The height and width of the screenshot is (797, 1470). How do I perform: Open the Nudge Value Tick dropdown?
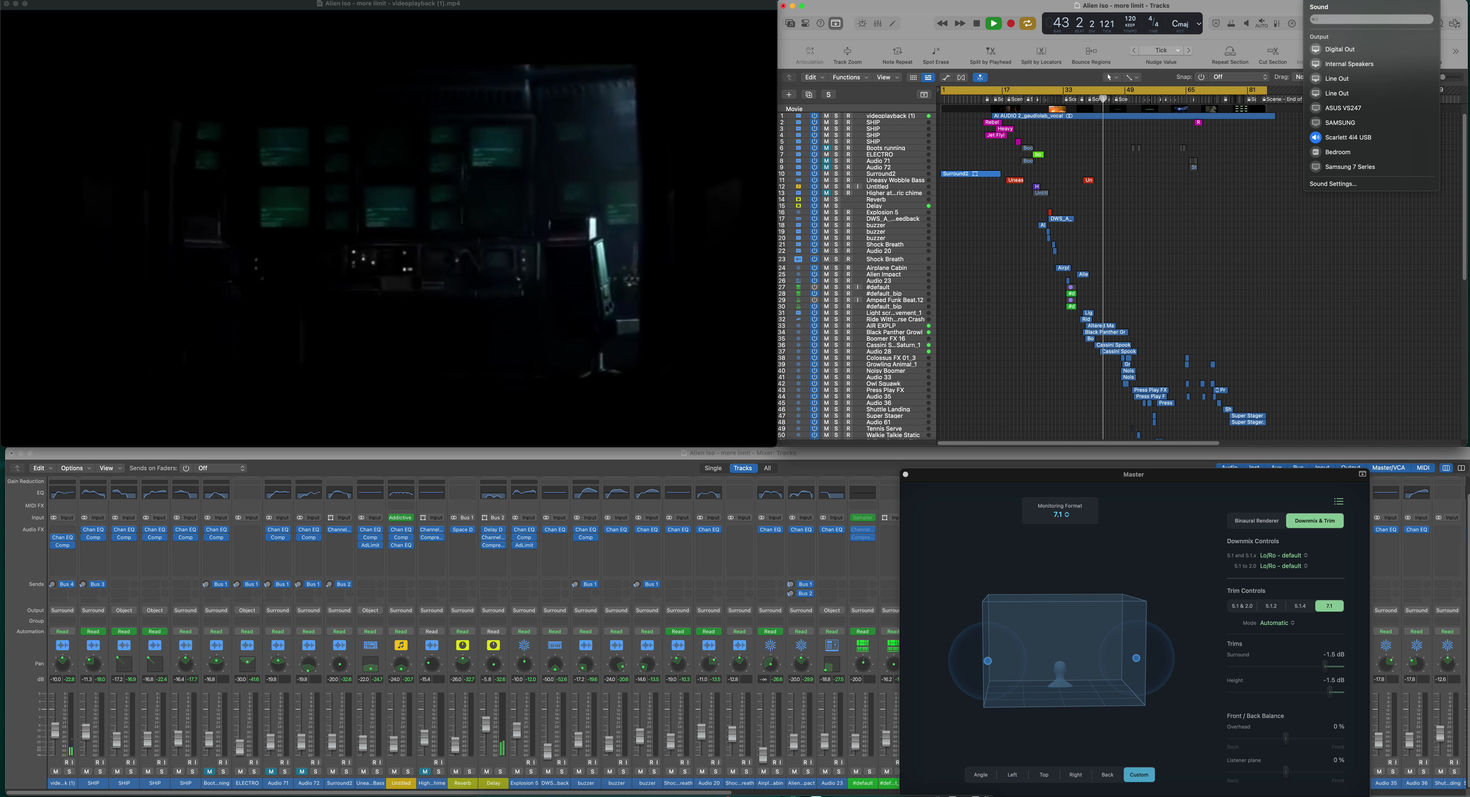(1161, 50)
